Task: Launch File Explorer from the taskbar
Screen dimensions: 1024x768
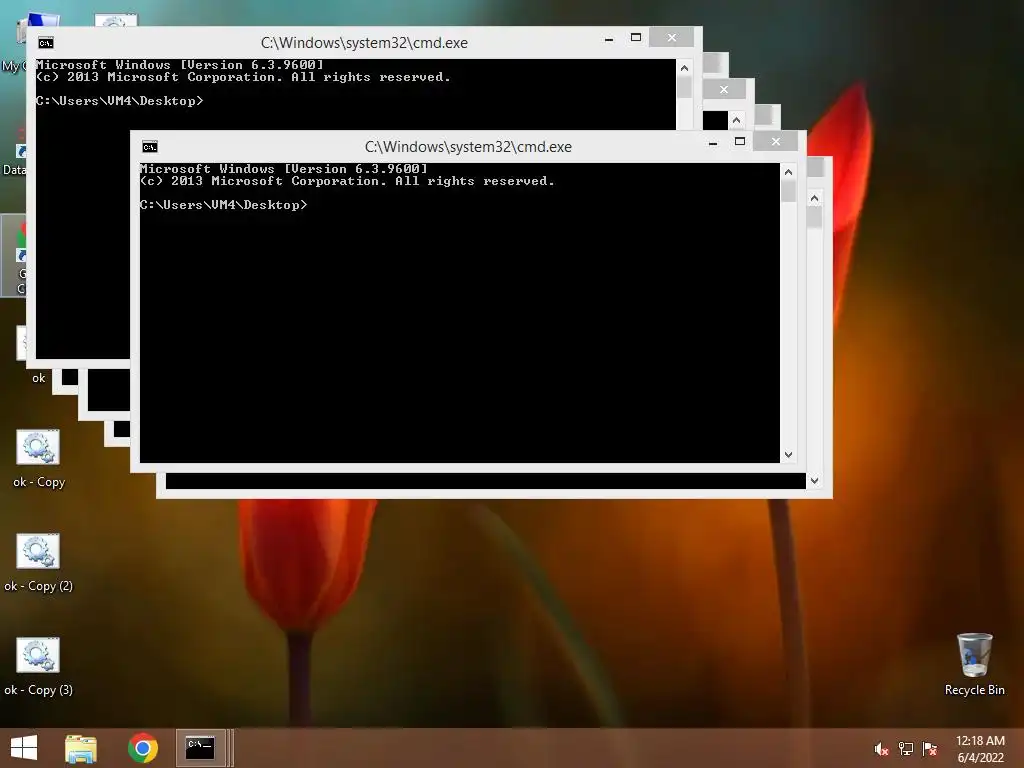Action: pos(81,748)
